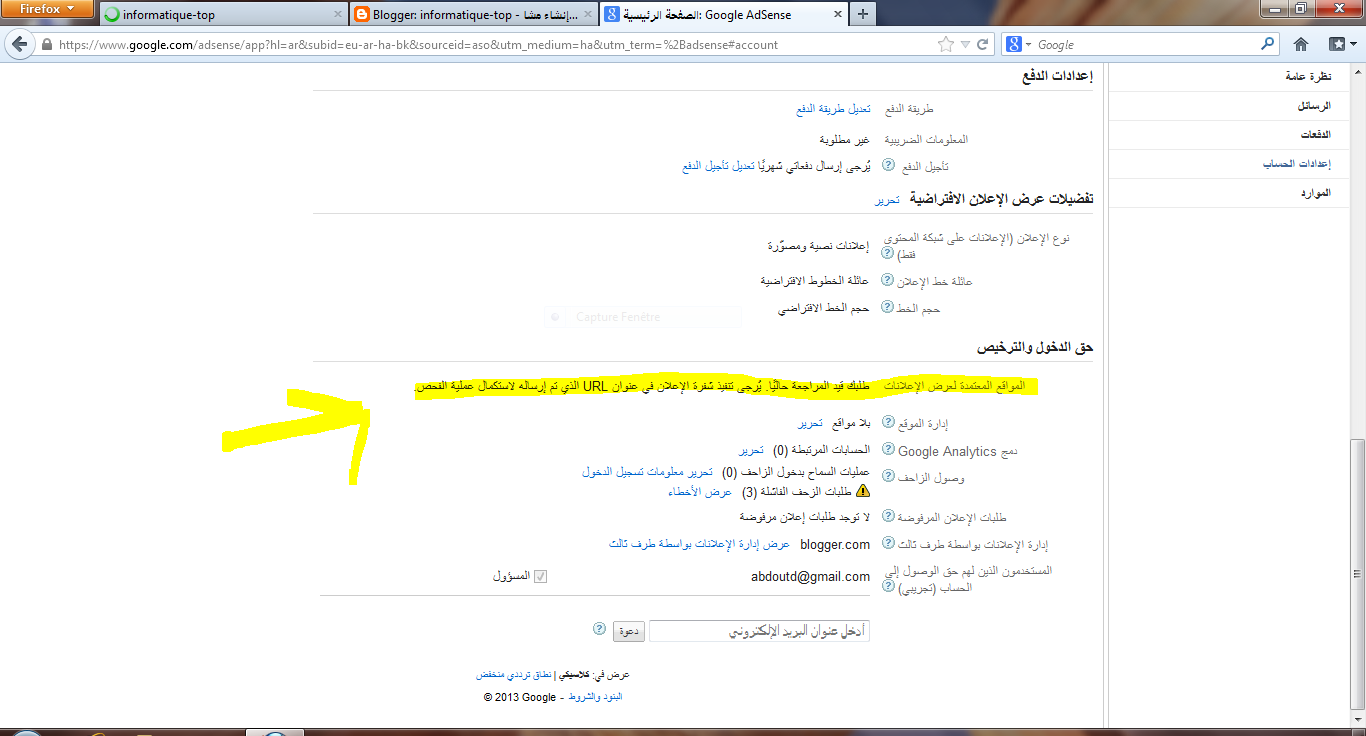Click help icon next to حجم الخط
Viewport: 1366px width, 736px height.
pos(888,308)
